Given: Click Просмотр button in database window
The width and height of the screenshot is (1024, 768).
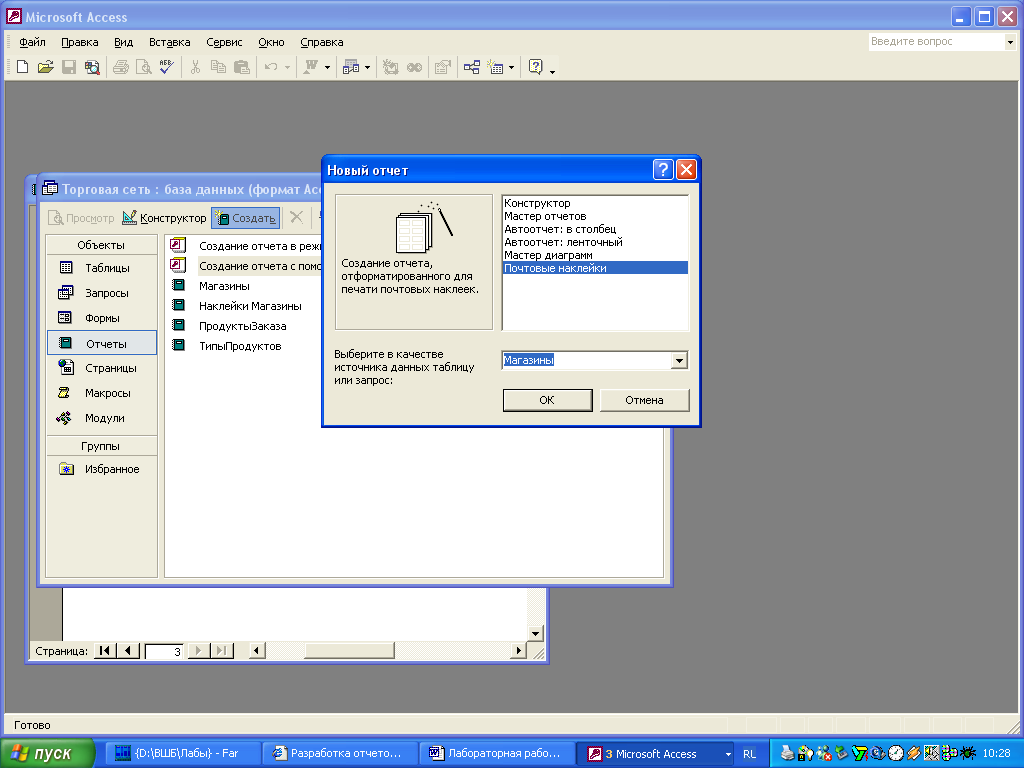Looking at the screenshot, I should tap(82, 218).
